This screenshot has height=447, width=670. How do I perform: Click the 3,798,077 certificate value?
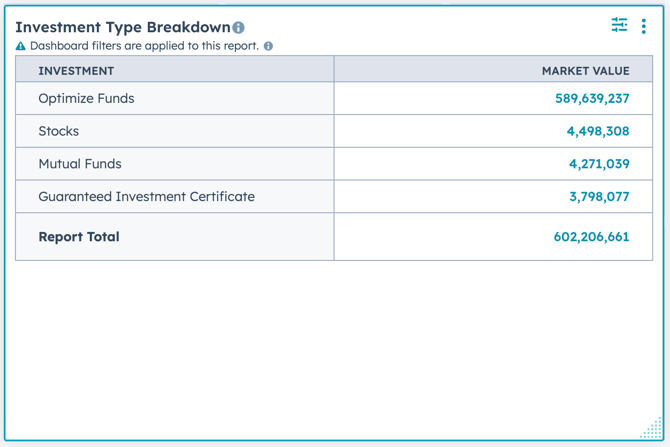[x=599, y=197]
